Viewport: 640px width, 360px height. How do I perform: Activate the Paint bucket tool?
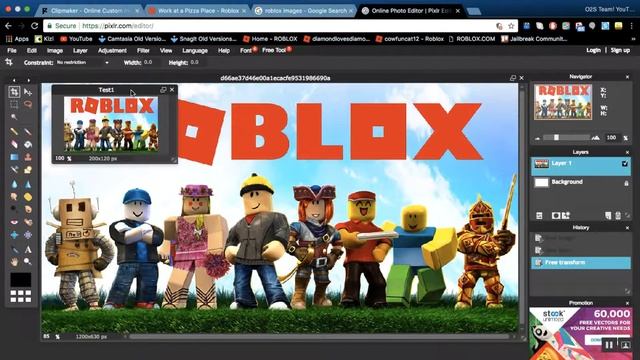click(28, 144)
